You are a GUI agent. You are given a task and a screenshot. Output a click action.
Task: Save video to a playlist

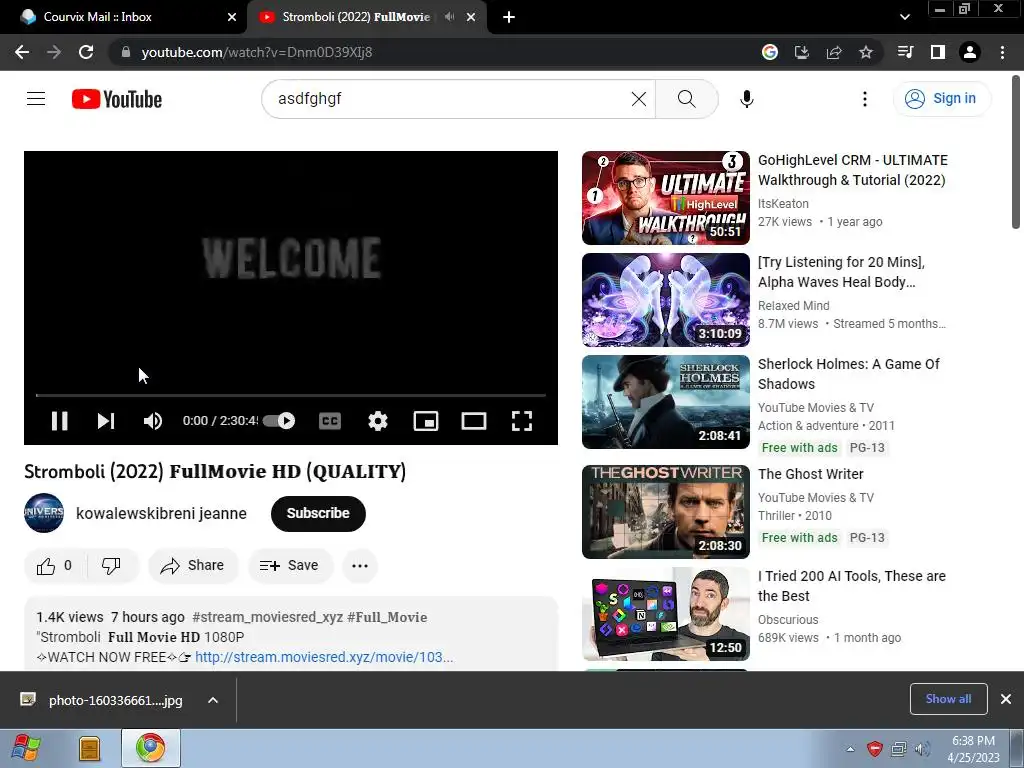click(x=289, y=566)
